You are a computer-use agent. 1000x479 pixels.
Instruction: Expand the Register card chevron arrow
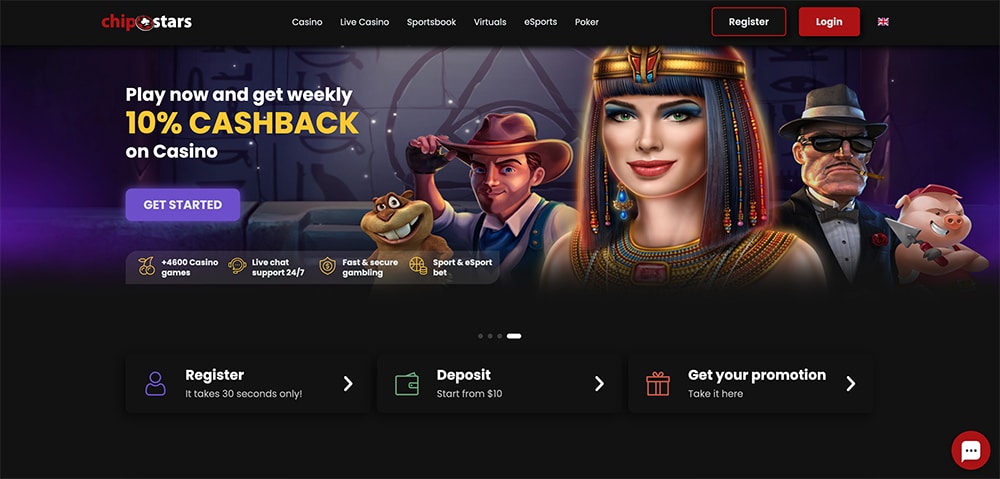coord(348,383)
